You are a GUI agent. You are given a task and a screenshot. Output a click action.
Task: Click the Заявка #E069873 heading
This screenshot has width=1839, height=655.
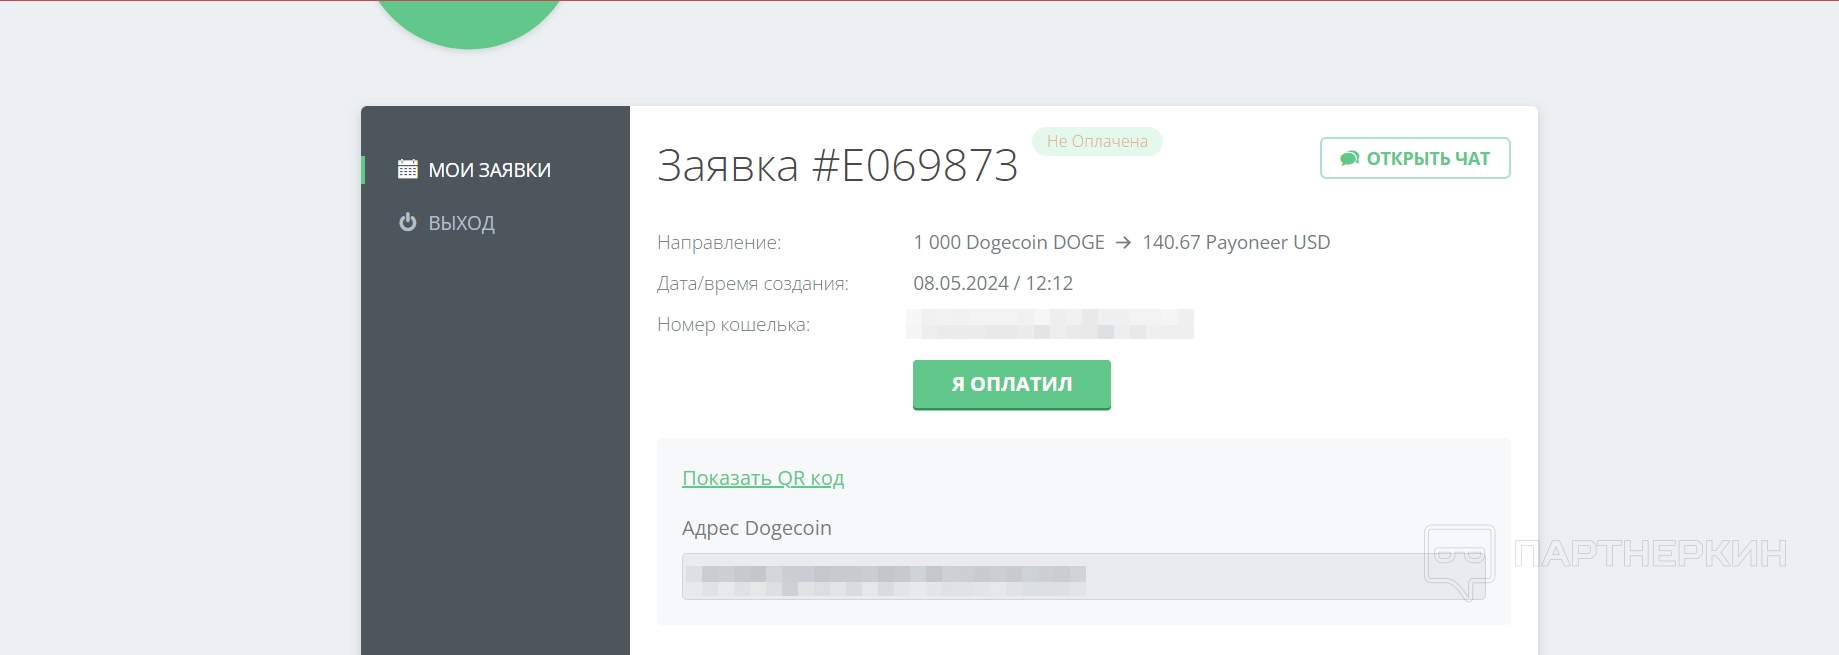(837, 165)
